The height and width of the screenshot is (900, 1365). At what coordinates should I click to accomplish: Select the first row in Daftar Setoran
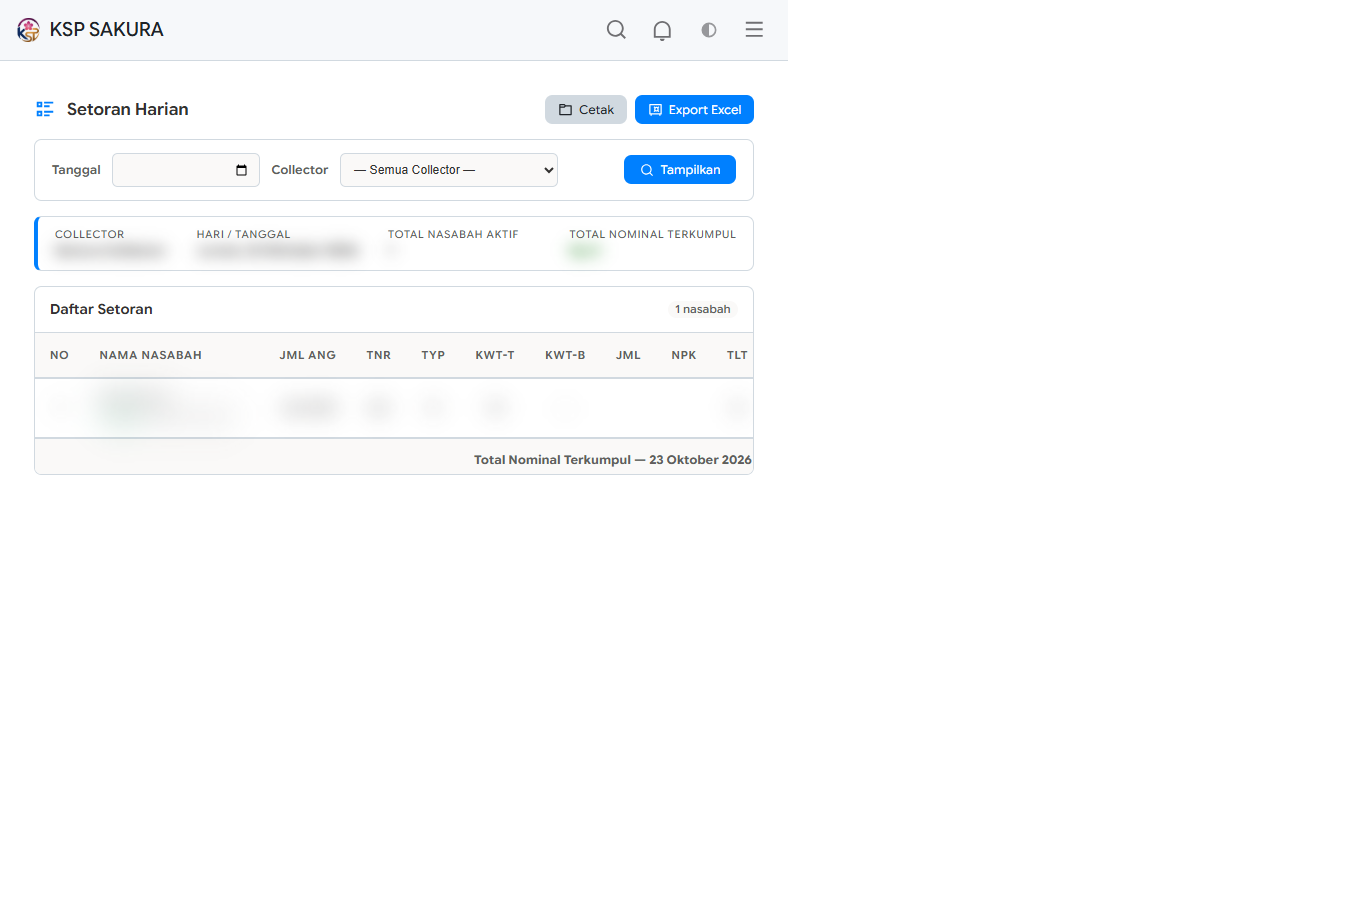(394, 408)
